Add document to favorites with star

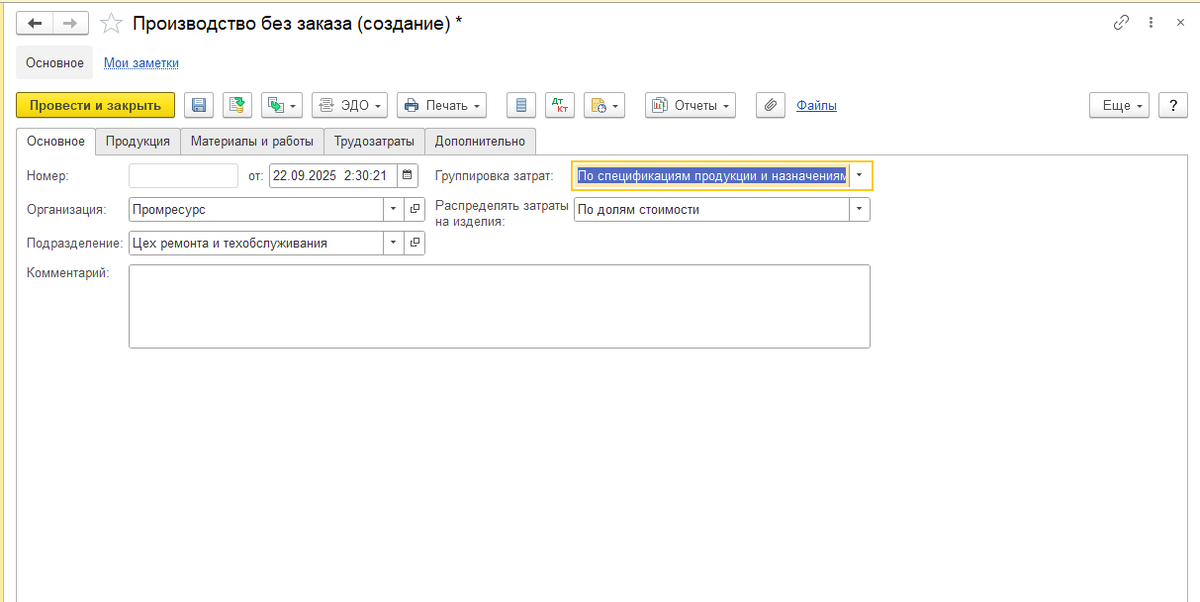(x=113, y=23)
